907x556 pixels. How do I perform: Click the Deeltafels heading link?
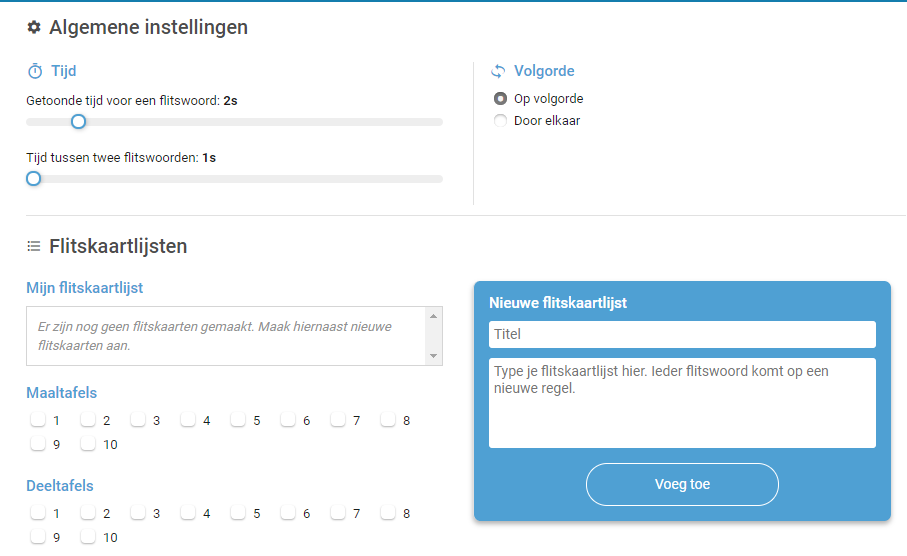point(60,486)
